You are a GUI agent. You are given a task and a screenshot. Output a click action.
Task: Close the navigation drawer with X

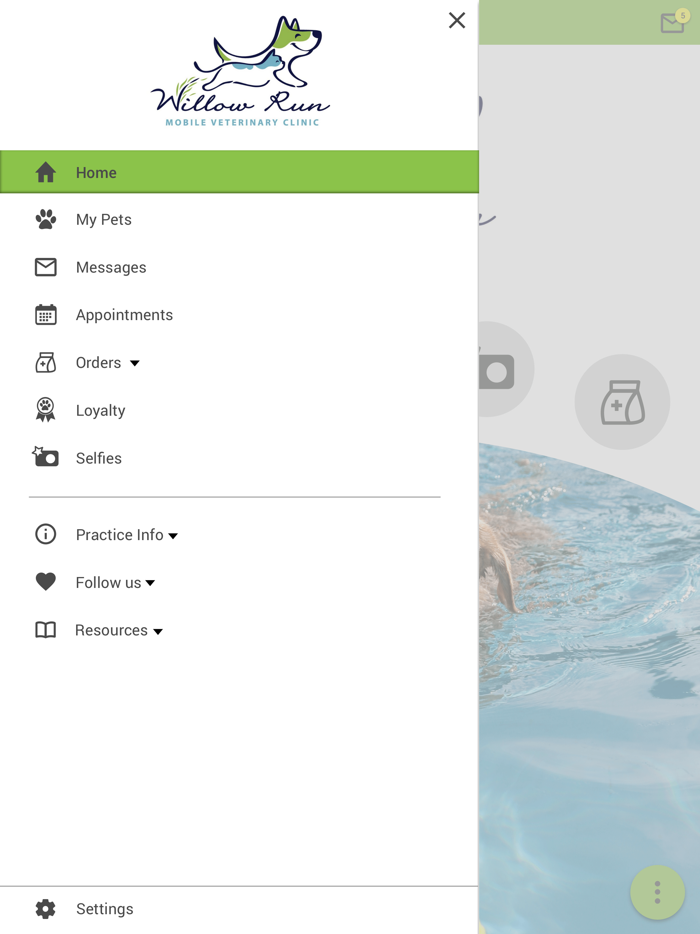tap(457, 20)
